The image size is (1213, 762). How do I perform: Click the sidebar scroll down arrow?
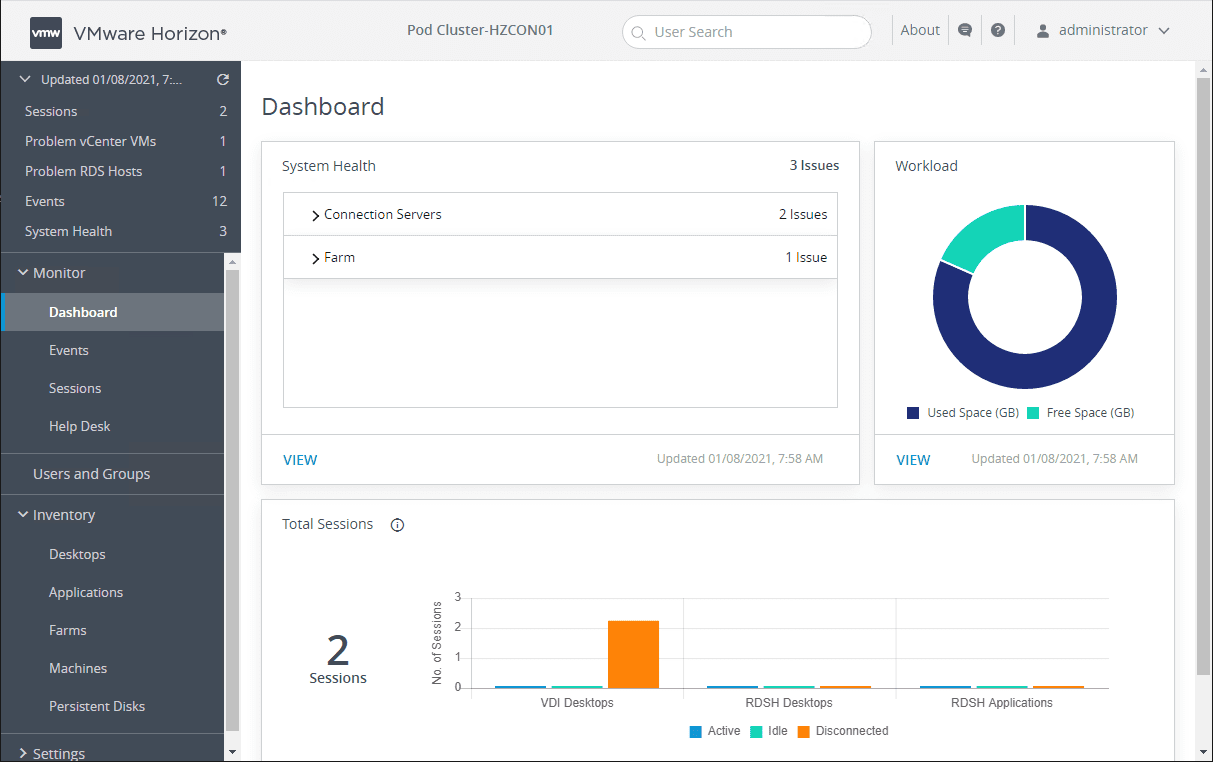click(x=233, y=751)
